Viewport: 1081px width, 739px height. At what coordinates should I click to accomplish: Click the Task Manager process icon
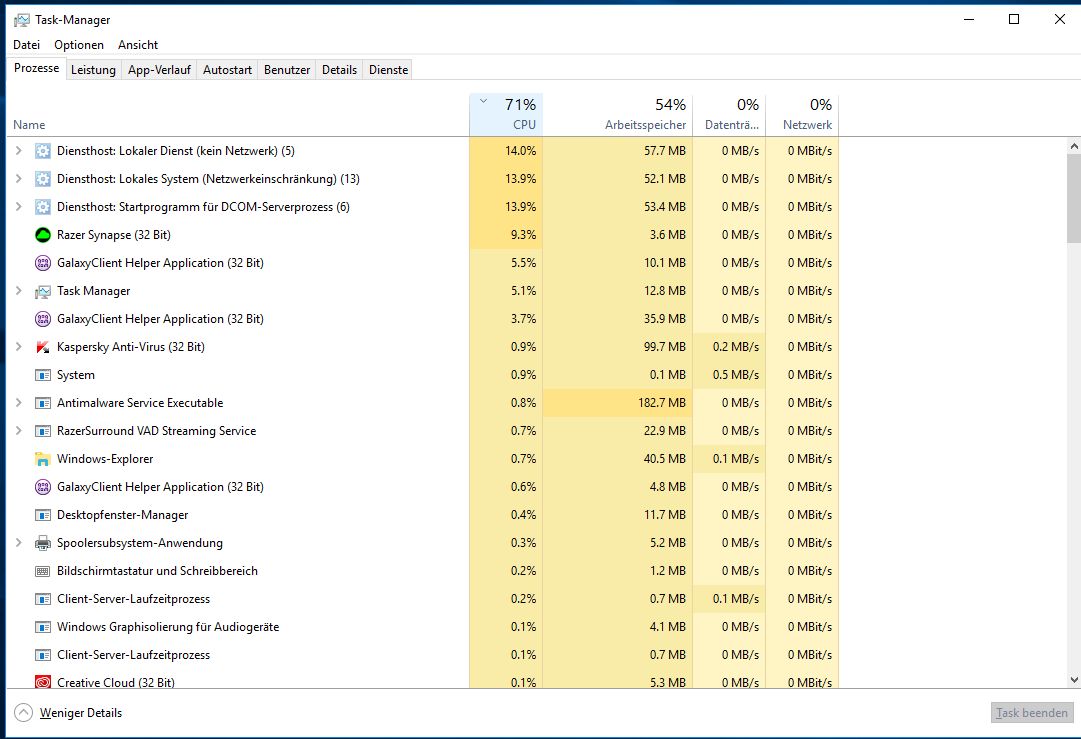tap(43, 291)
